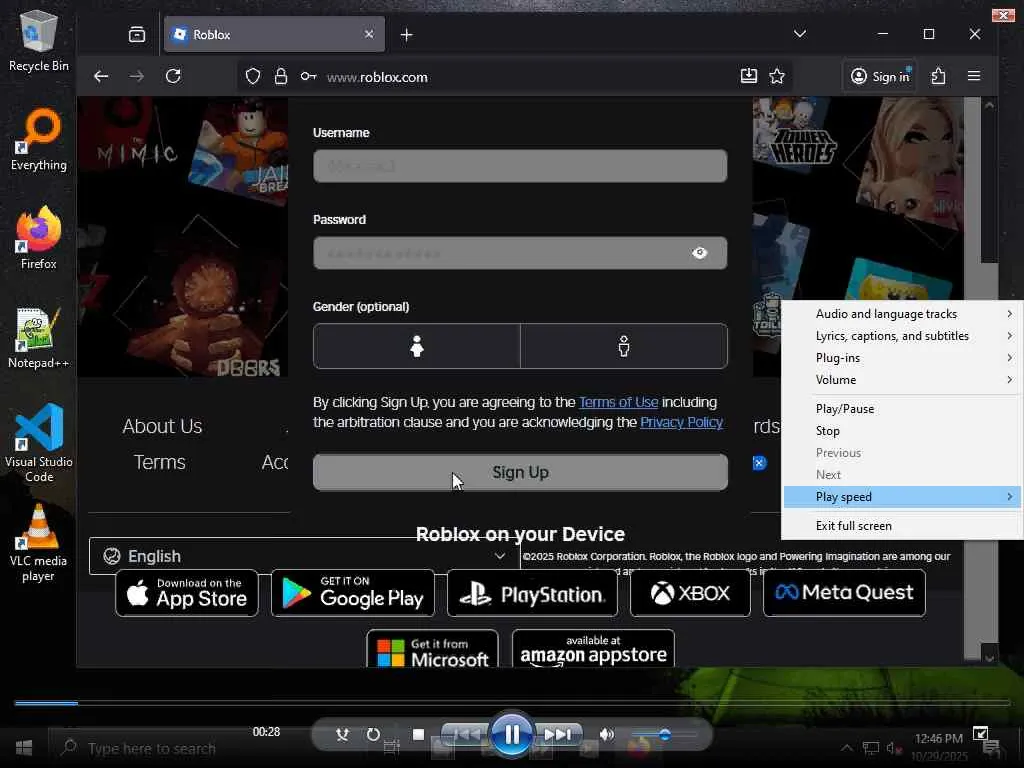Click the Meta Quest badge
This screenshot has width=1024, height=768.
pyautogui.click(x=844, y=593)
